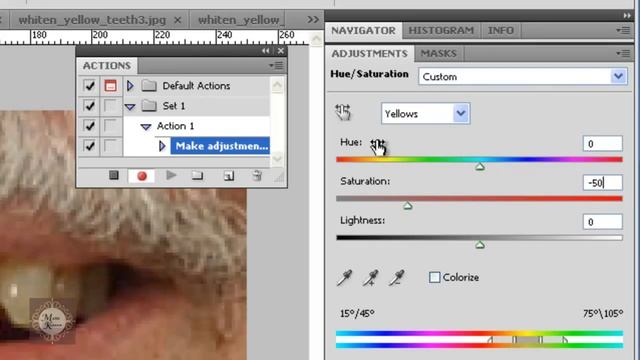Toggle the Set 1 checkmark

click(89, 106)
